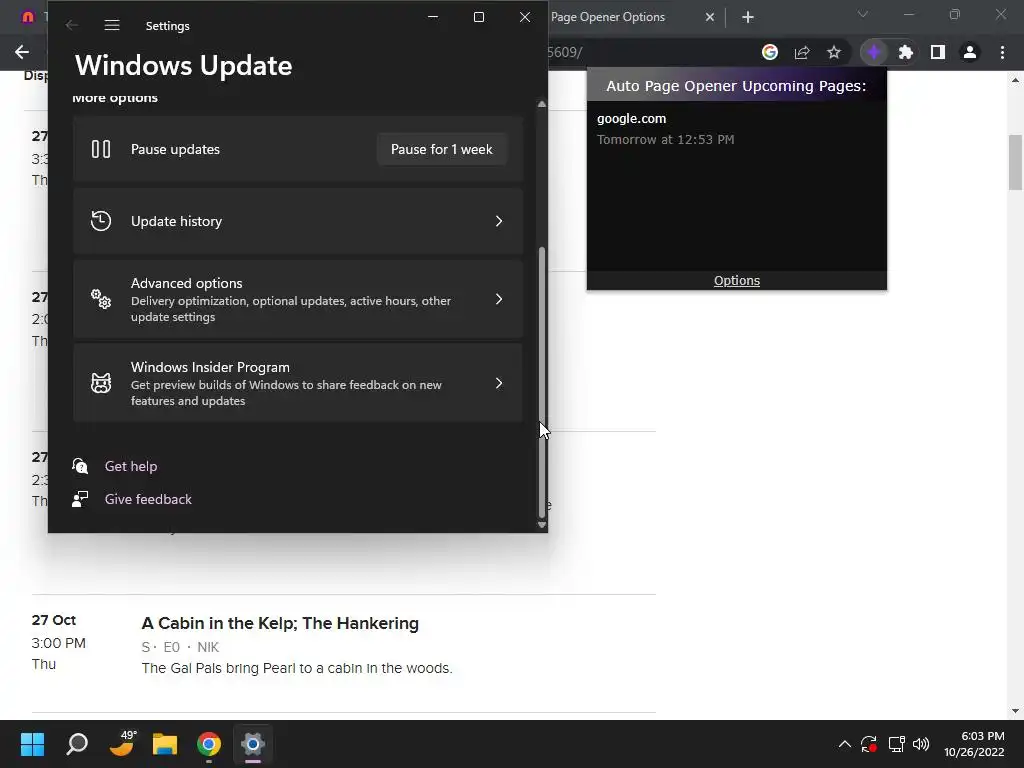Click the Auto Page Opener extension icon
This screenshot has height=768, width=1024.
[874, 52]
